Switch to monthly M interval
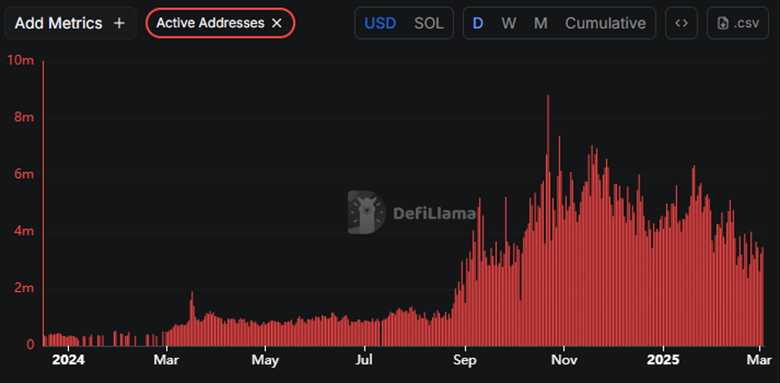The width and height of the screenshot is (780, 383). pos(540,23)
